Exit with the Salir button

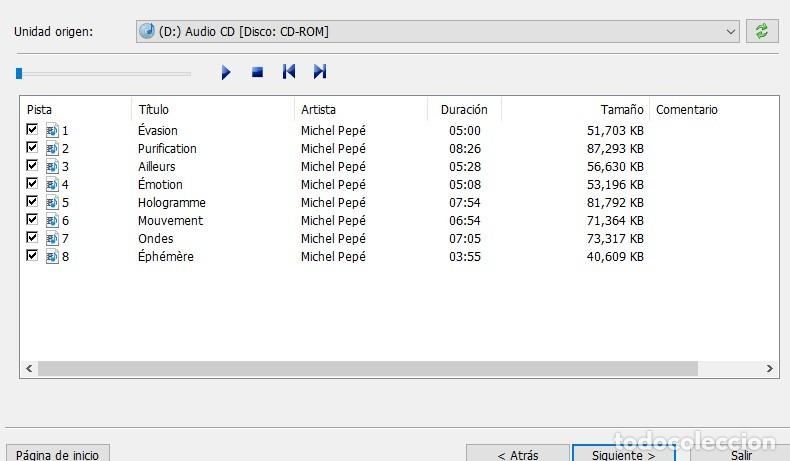click(x=741, y=453)
